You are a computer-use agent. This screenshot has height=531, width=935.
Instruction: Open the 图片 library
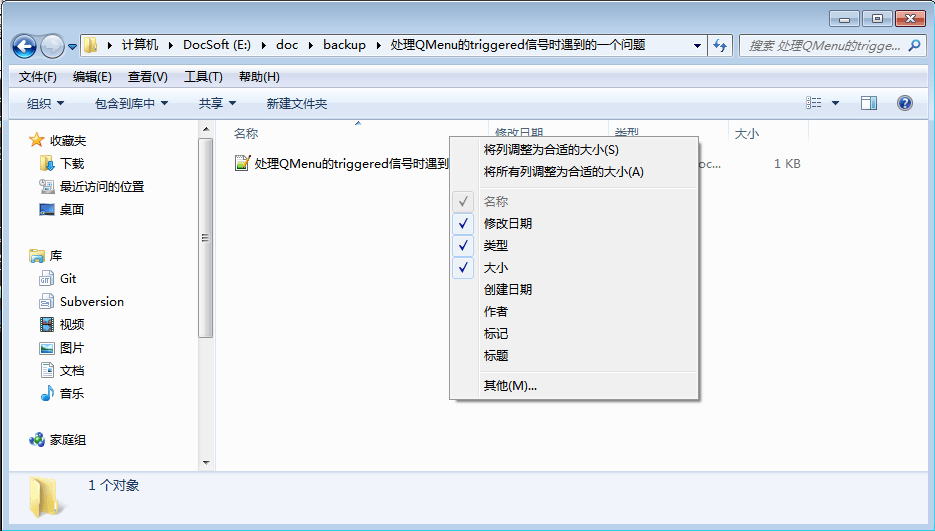click(x=72, y=348)
